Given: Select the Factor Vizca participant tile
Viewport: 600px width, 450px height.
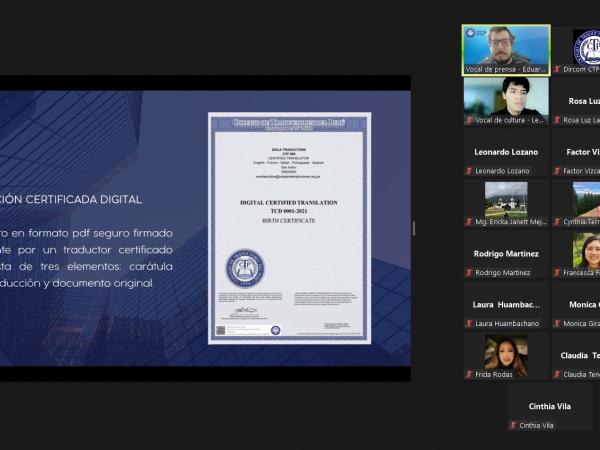Looking at the screenshot, I should pyautogui.click(x=576, y=152).
